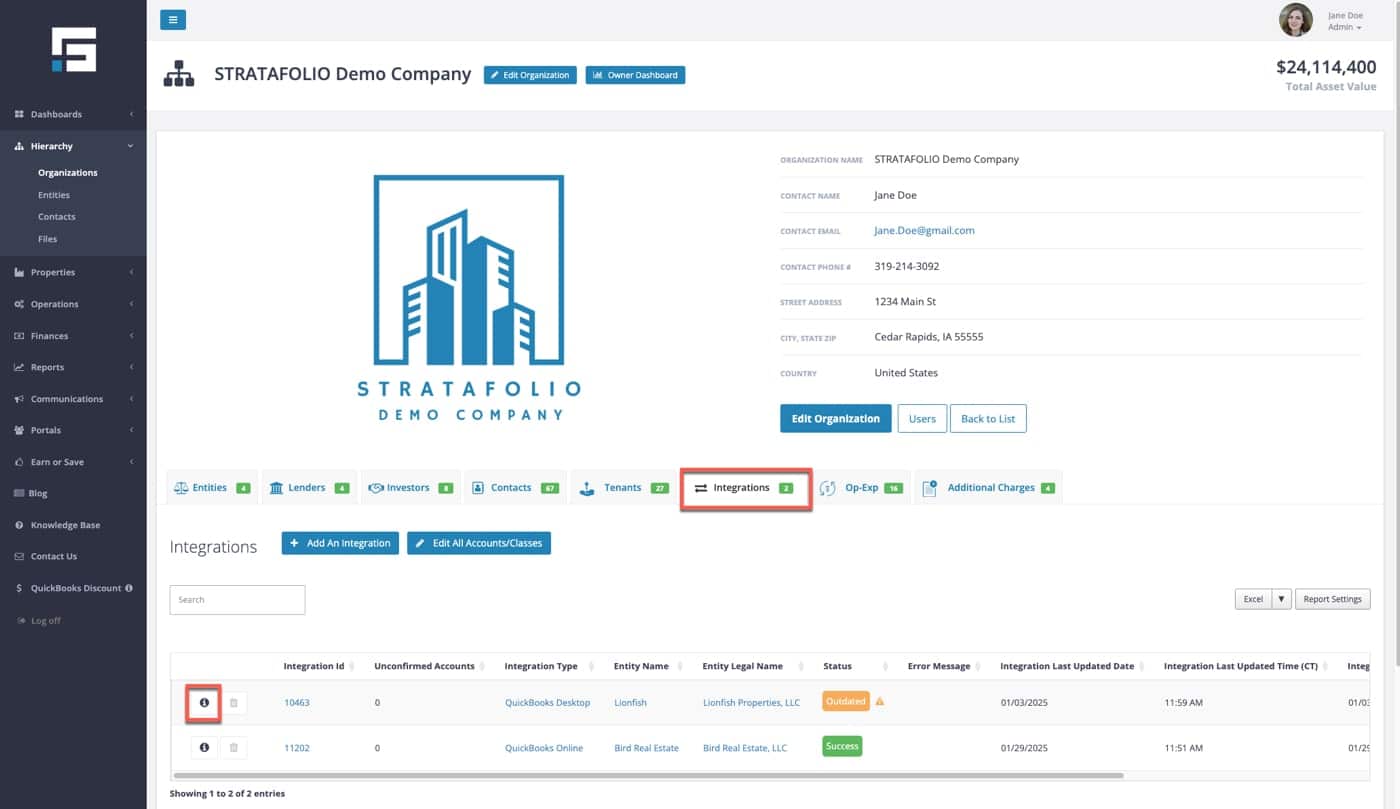The image size is (1400, 809).
Task: Sort by Integration Last Updated Date column
Action: point(1073,666)
